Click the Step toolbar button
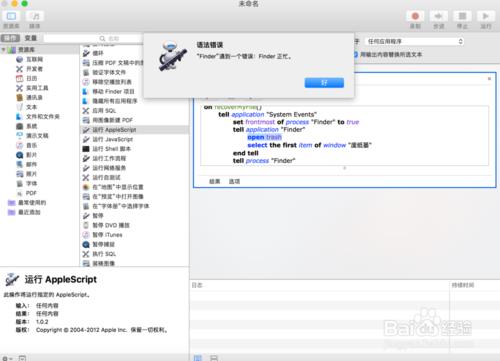Screen dimensions: 500x361 pyautogui.click(x=438, y=16)
